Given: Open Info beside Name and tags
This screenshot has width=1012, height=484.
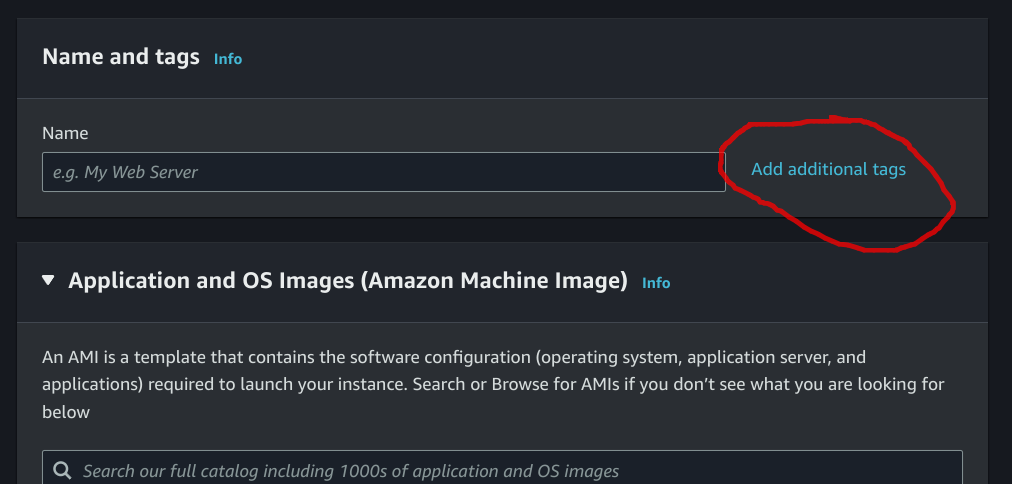Looking at the screenshot, I should pos(228,59).
